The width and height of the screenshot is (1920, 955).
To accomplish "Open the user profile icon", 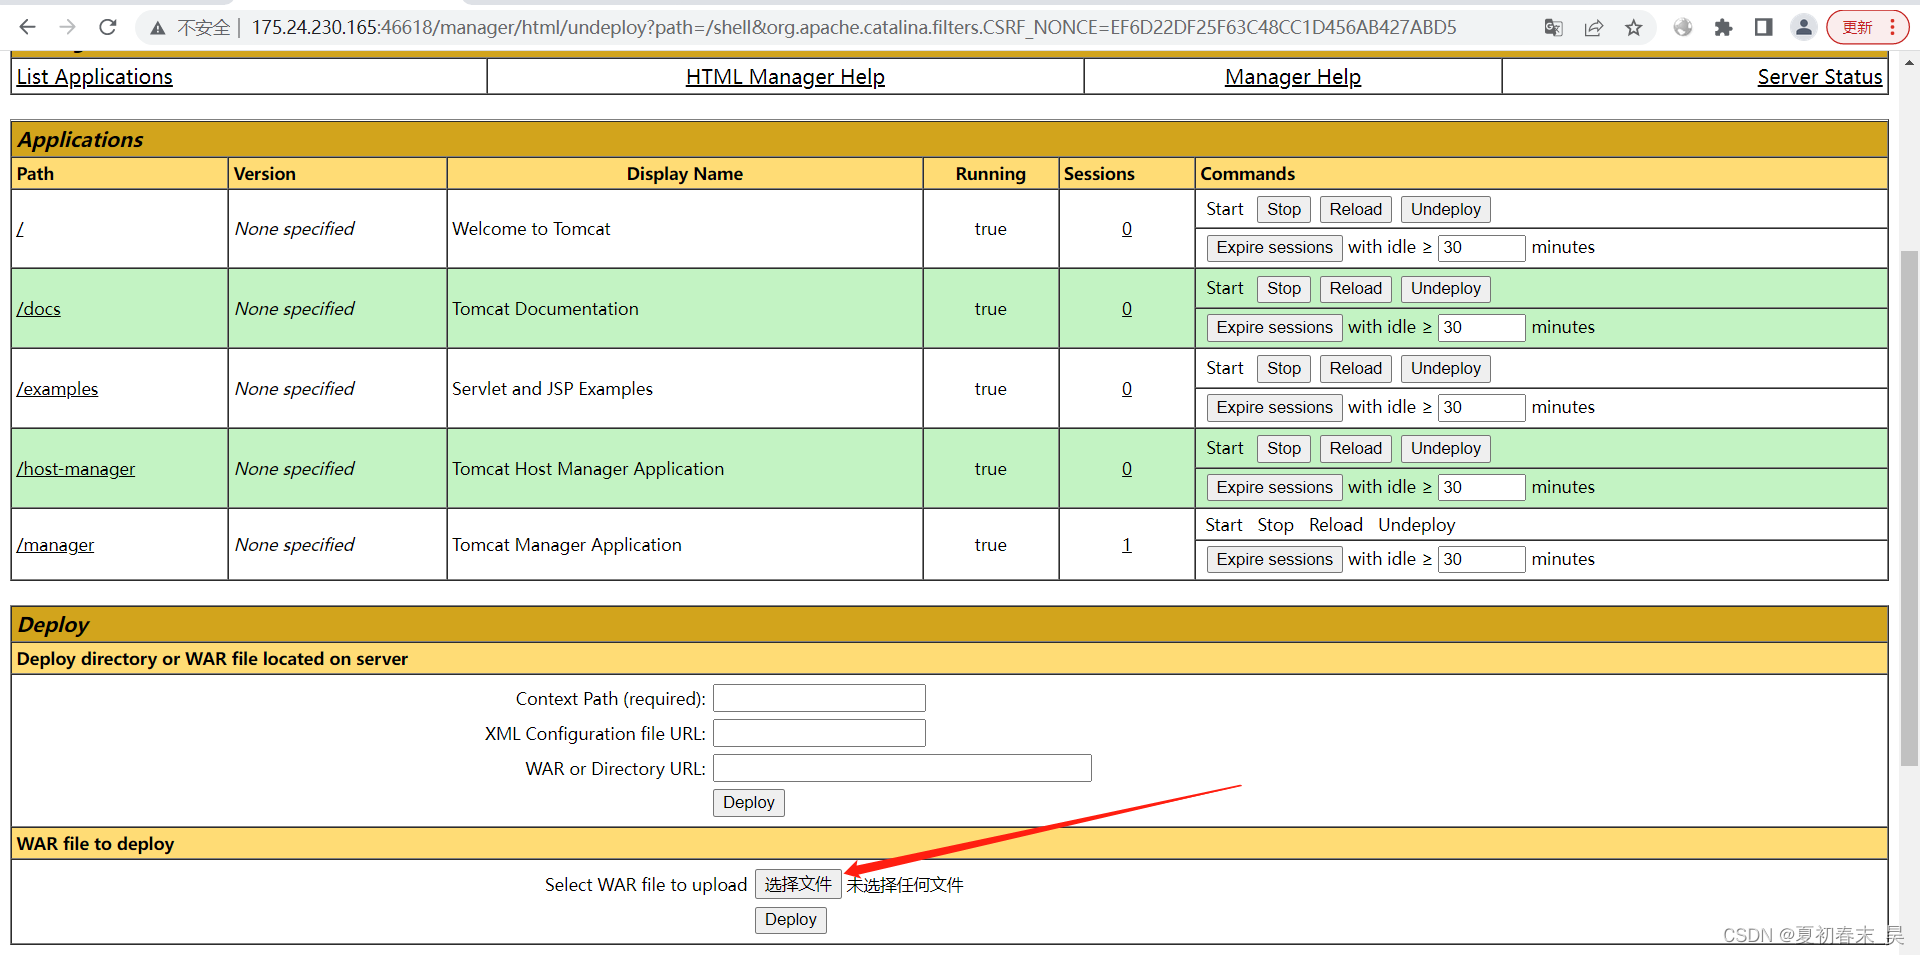I will 1803,28.
